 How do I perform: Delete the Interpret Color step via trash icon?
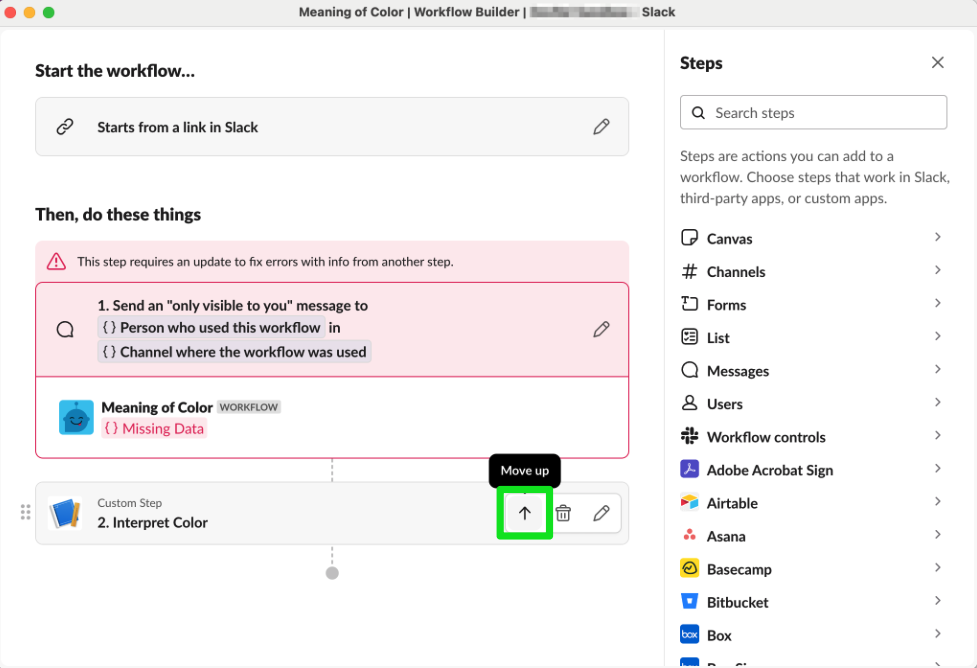563,512
